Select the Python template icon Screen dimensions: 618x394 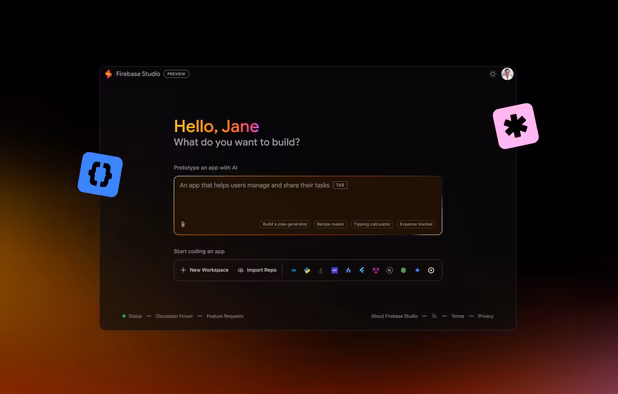click(307, 270)
